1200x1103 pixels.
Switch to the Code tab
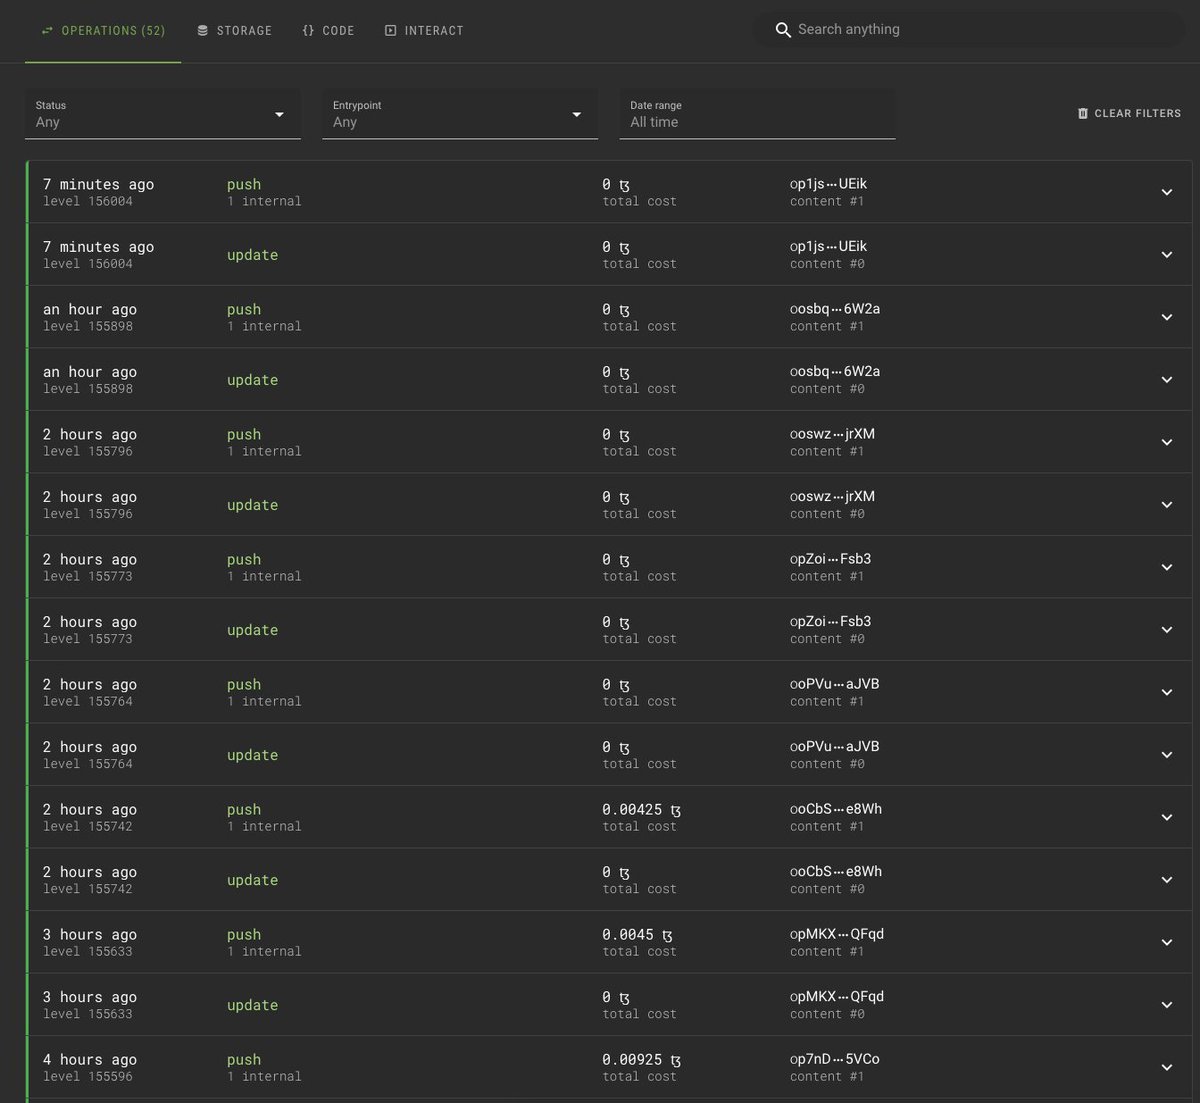point(328,31)
